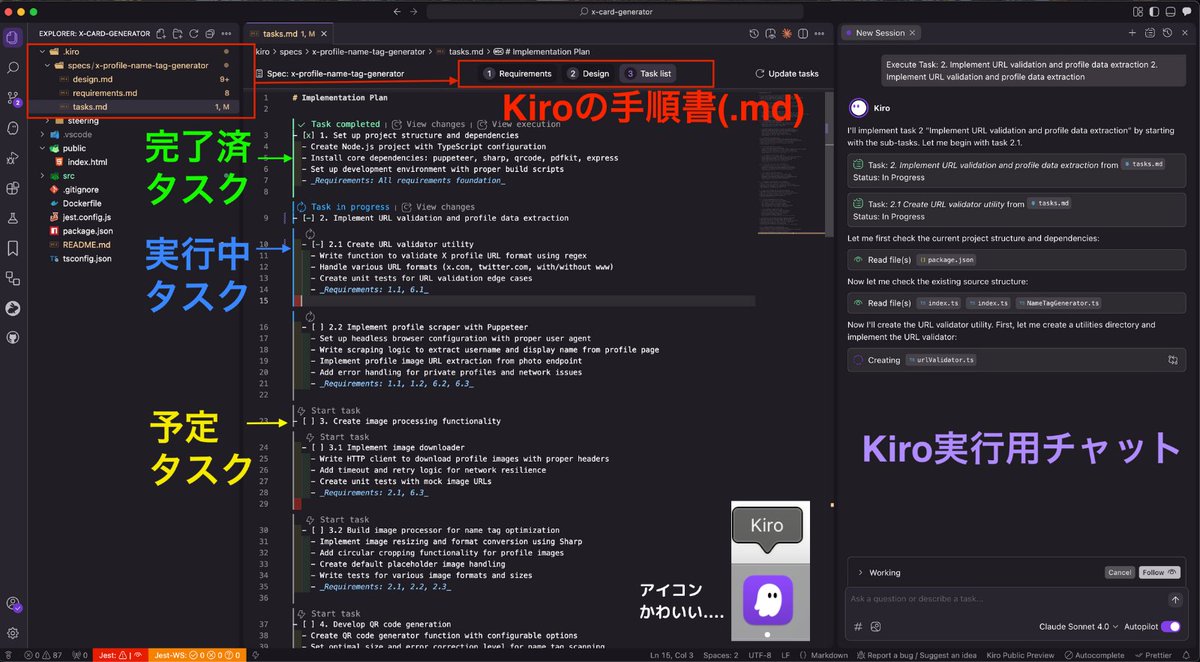Expand the src folder

click(42, 175)
